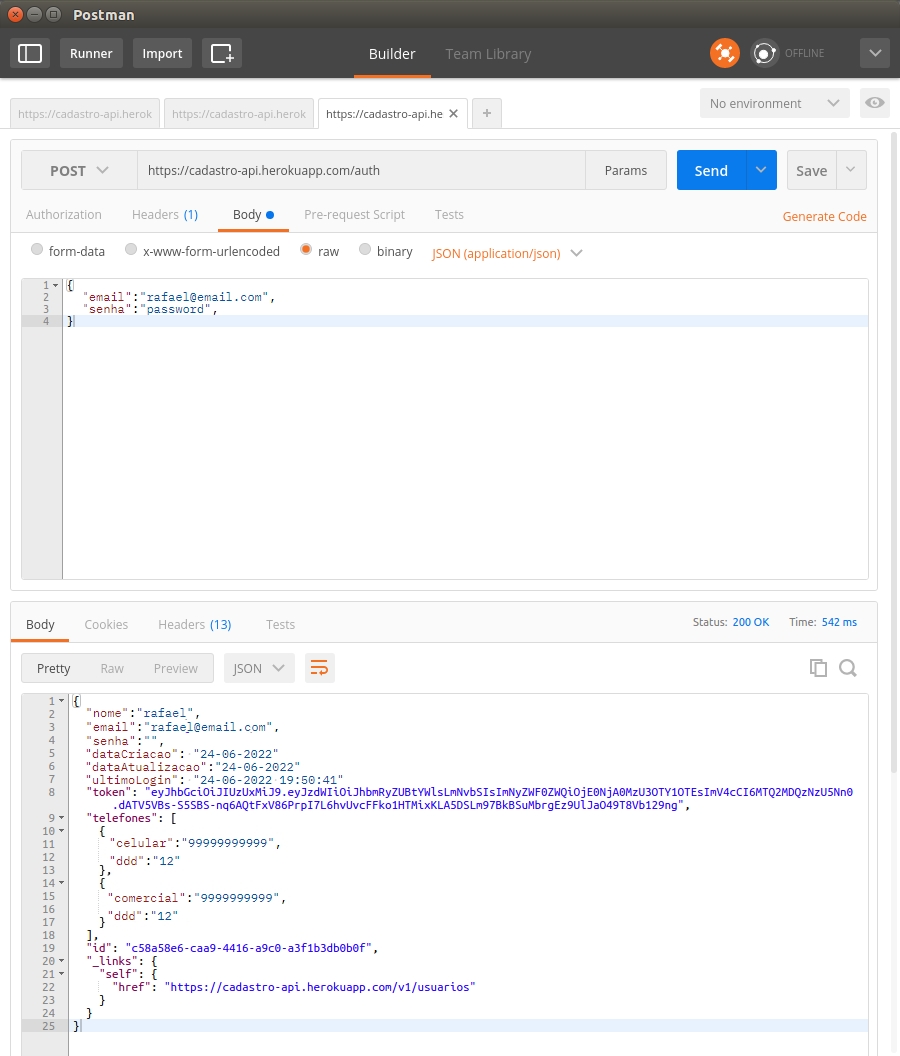900x1056 pixels.
Task: Toggle line wrap in response
Action: [x=319, y=668]
